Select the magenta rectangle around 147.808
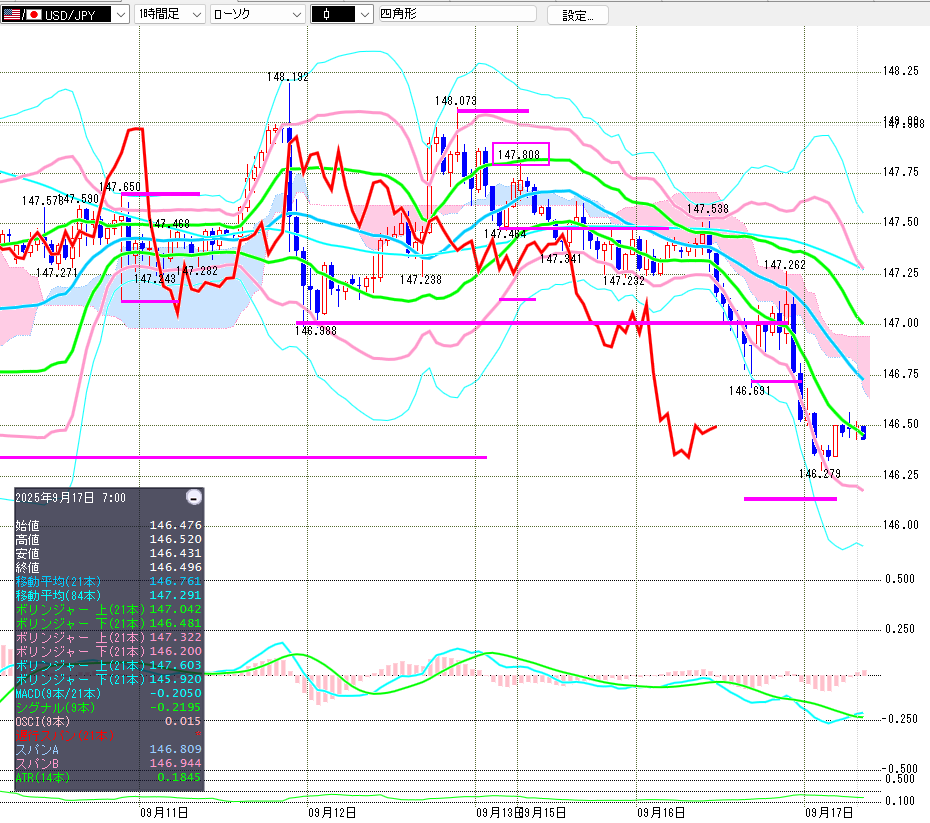This screenshot has height=823, width=930. pos(521,155)
